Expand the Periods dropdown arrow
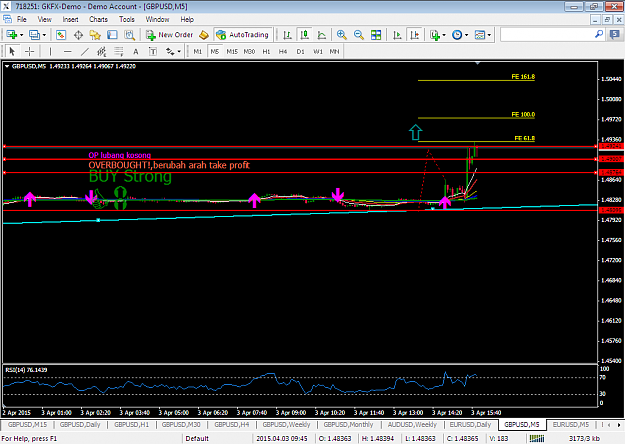 (466, 35)
